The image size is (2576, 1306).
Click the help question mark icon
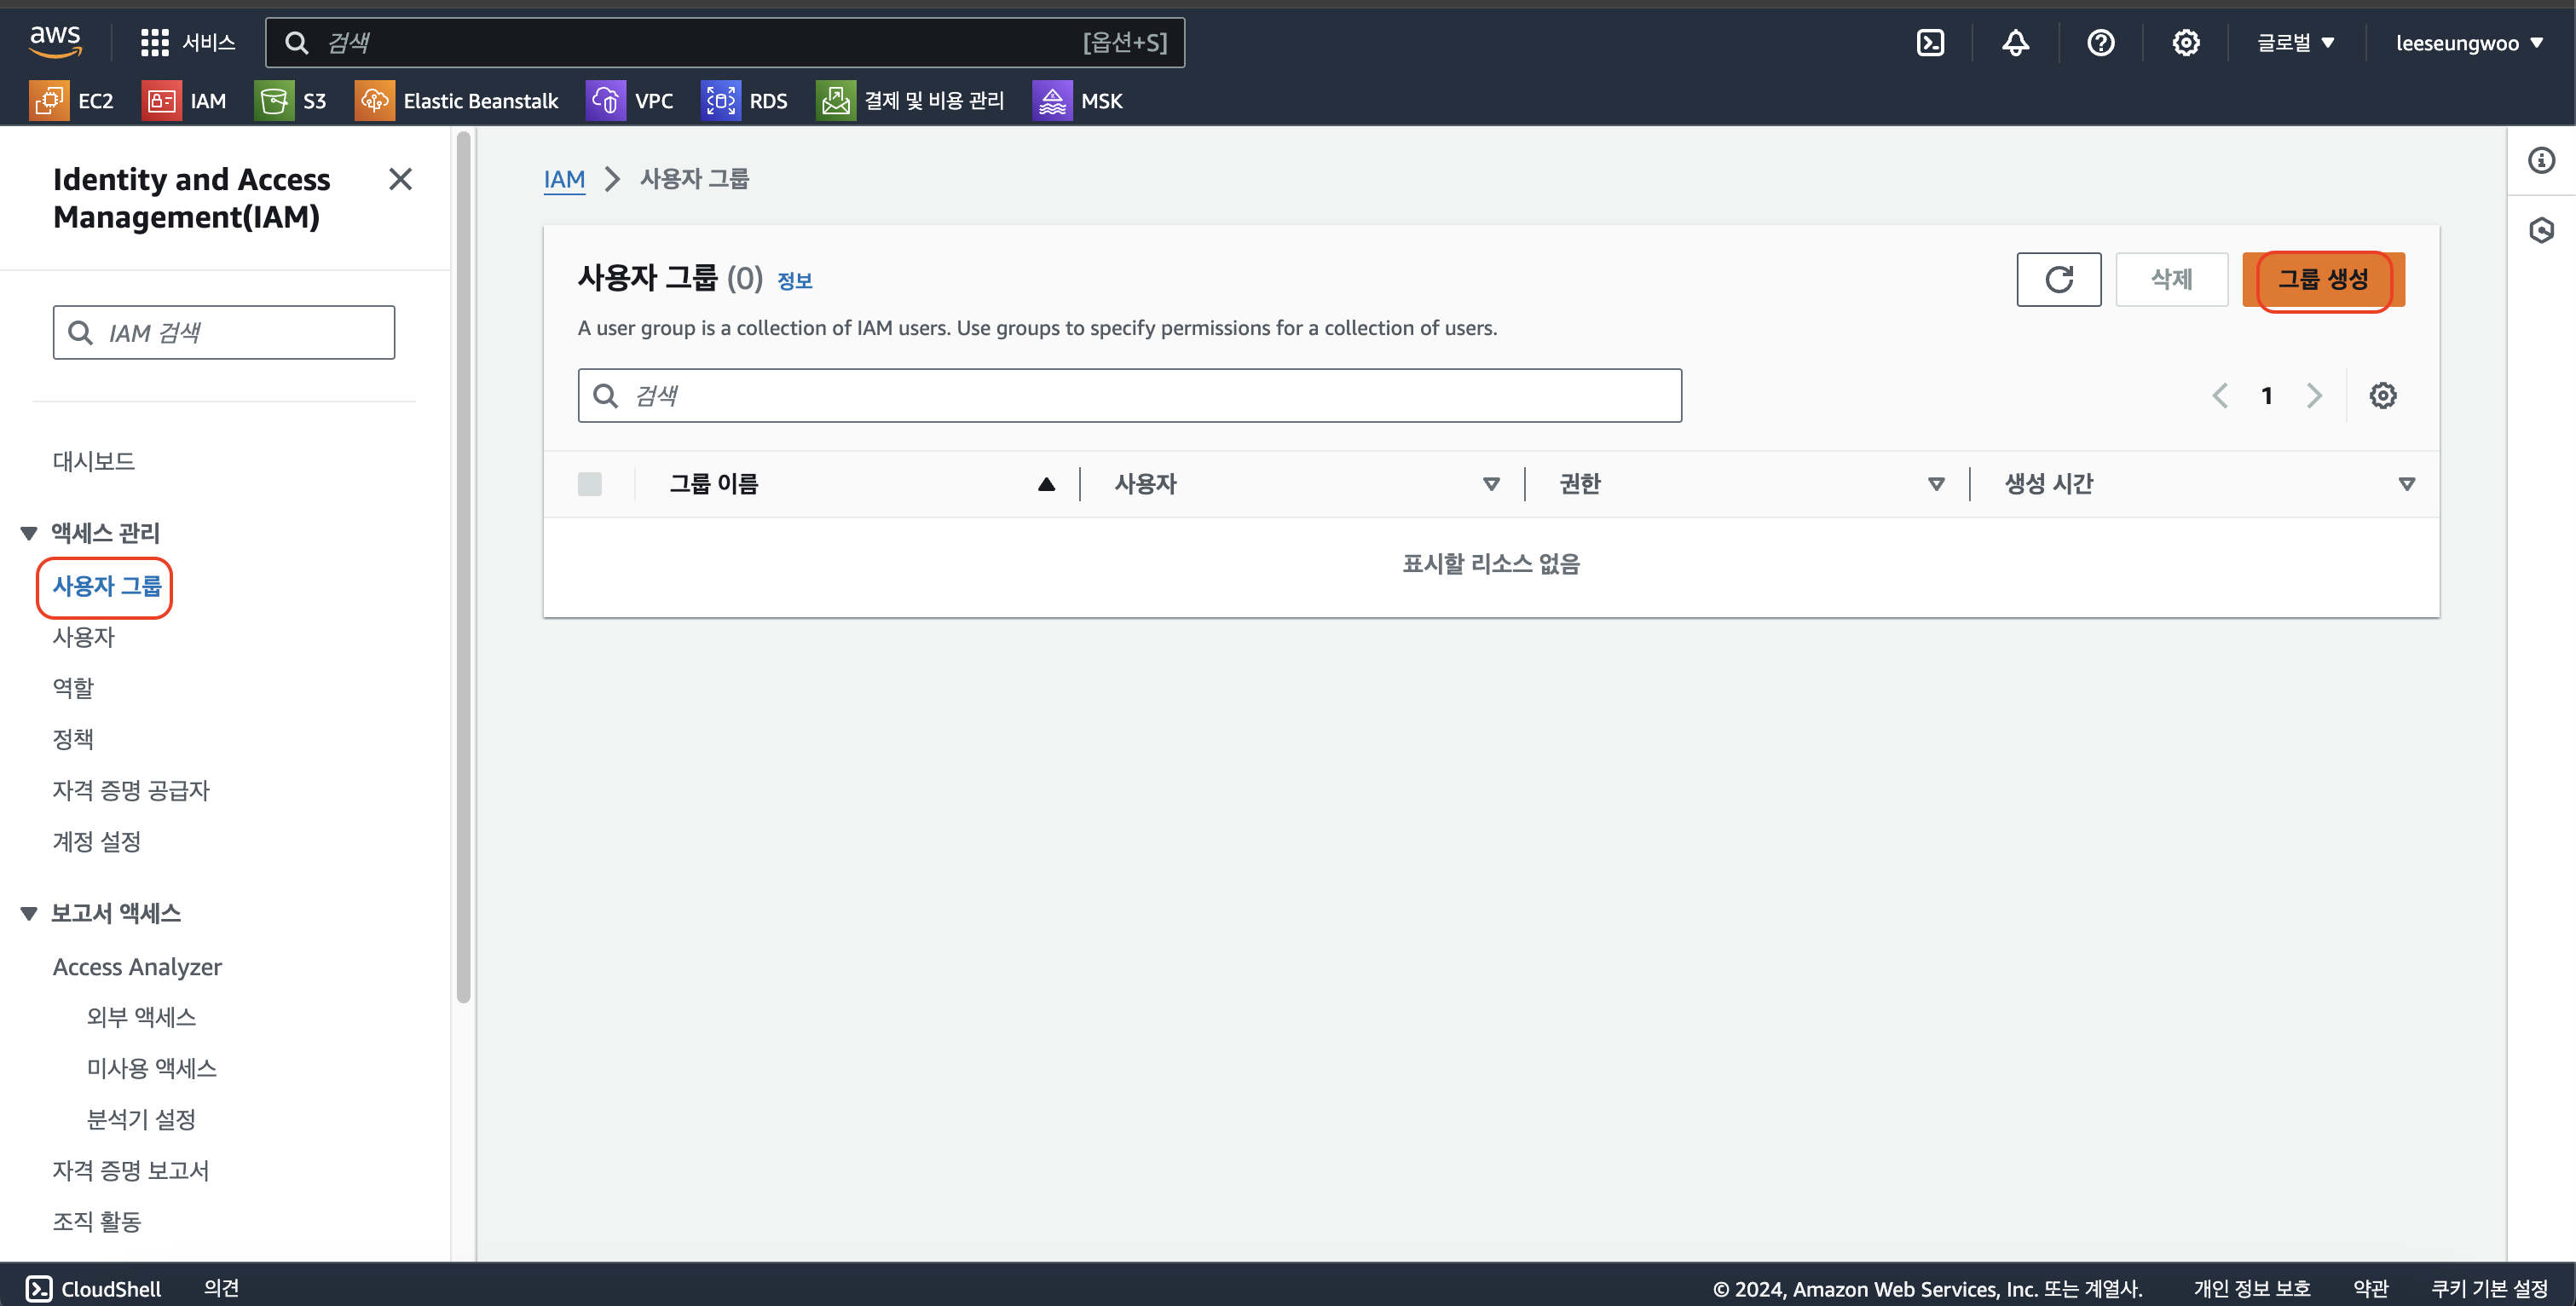tap(2100, 42)
